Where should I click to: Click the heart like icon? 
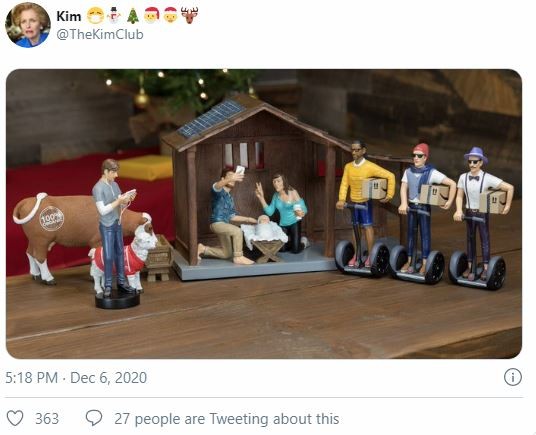(15, 418)
